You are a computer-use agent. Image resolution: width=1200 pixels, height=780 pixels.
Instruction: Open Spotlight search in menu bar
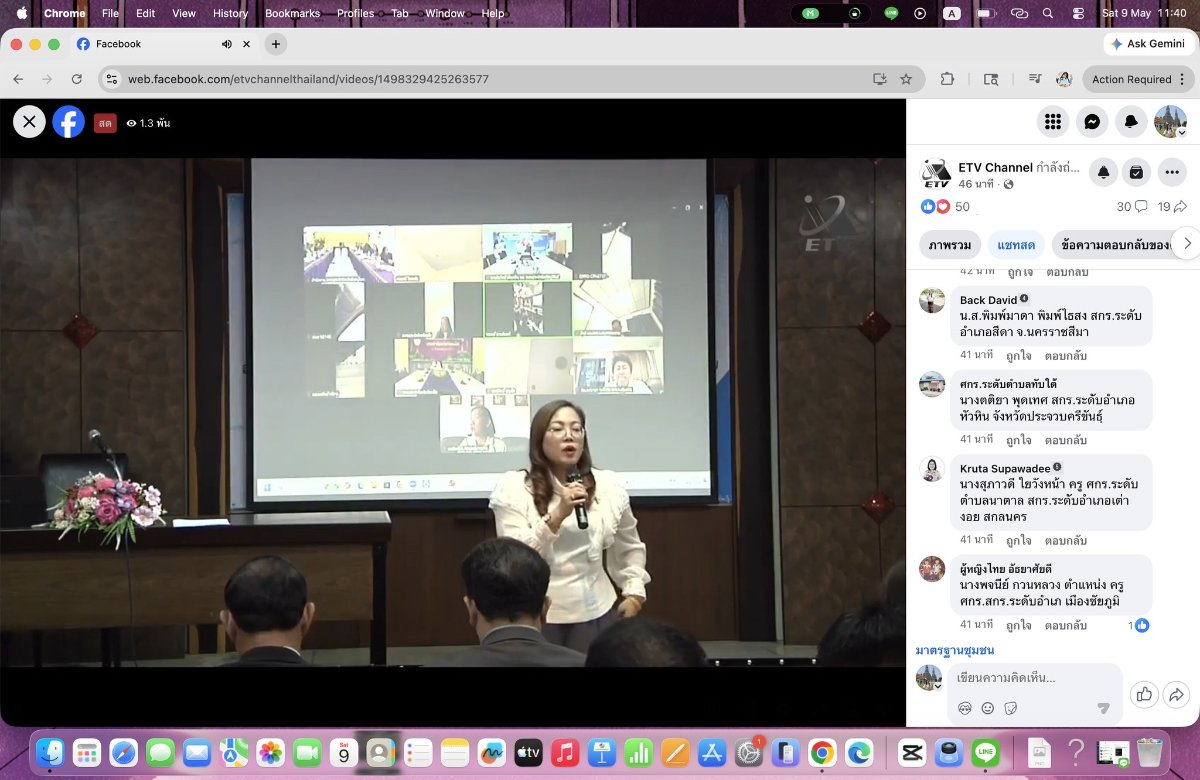tap(1048, 13)
